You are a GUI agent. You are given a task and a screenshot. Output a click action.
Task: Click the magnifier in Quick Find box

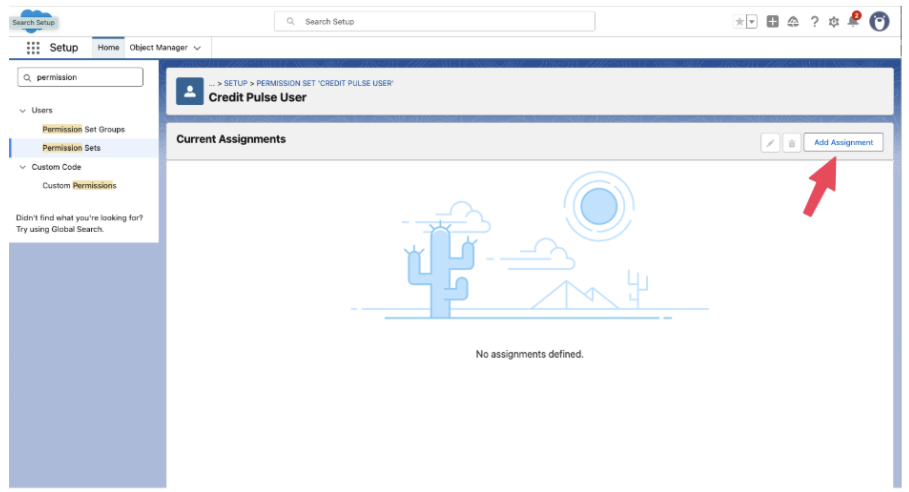pyautogui.click(x=27, y=77)
